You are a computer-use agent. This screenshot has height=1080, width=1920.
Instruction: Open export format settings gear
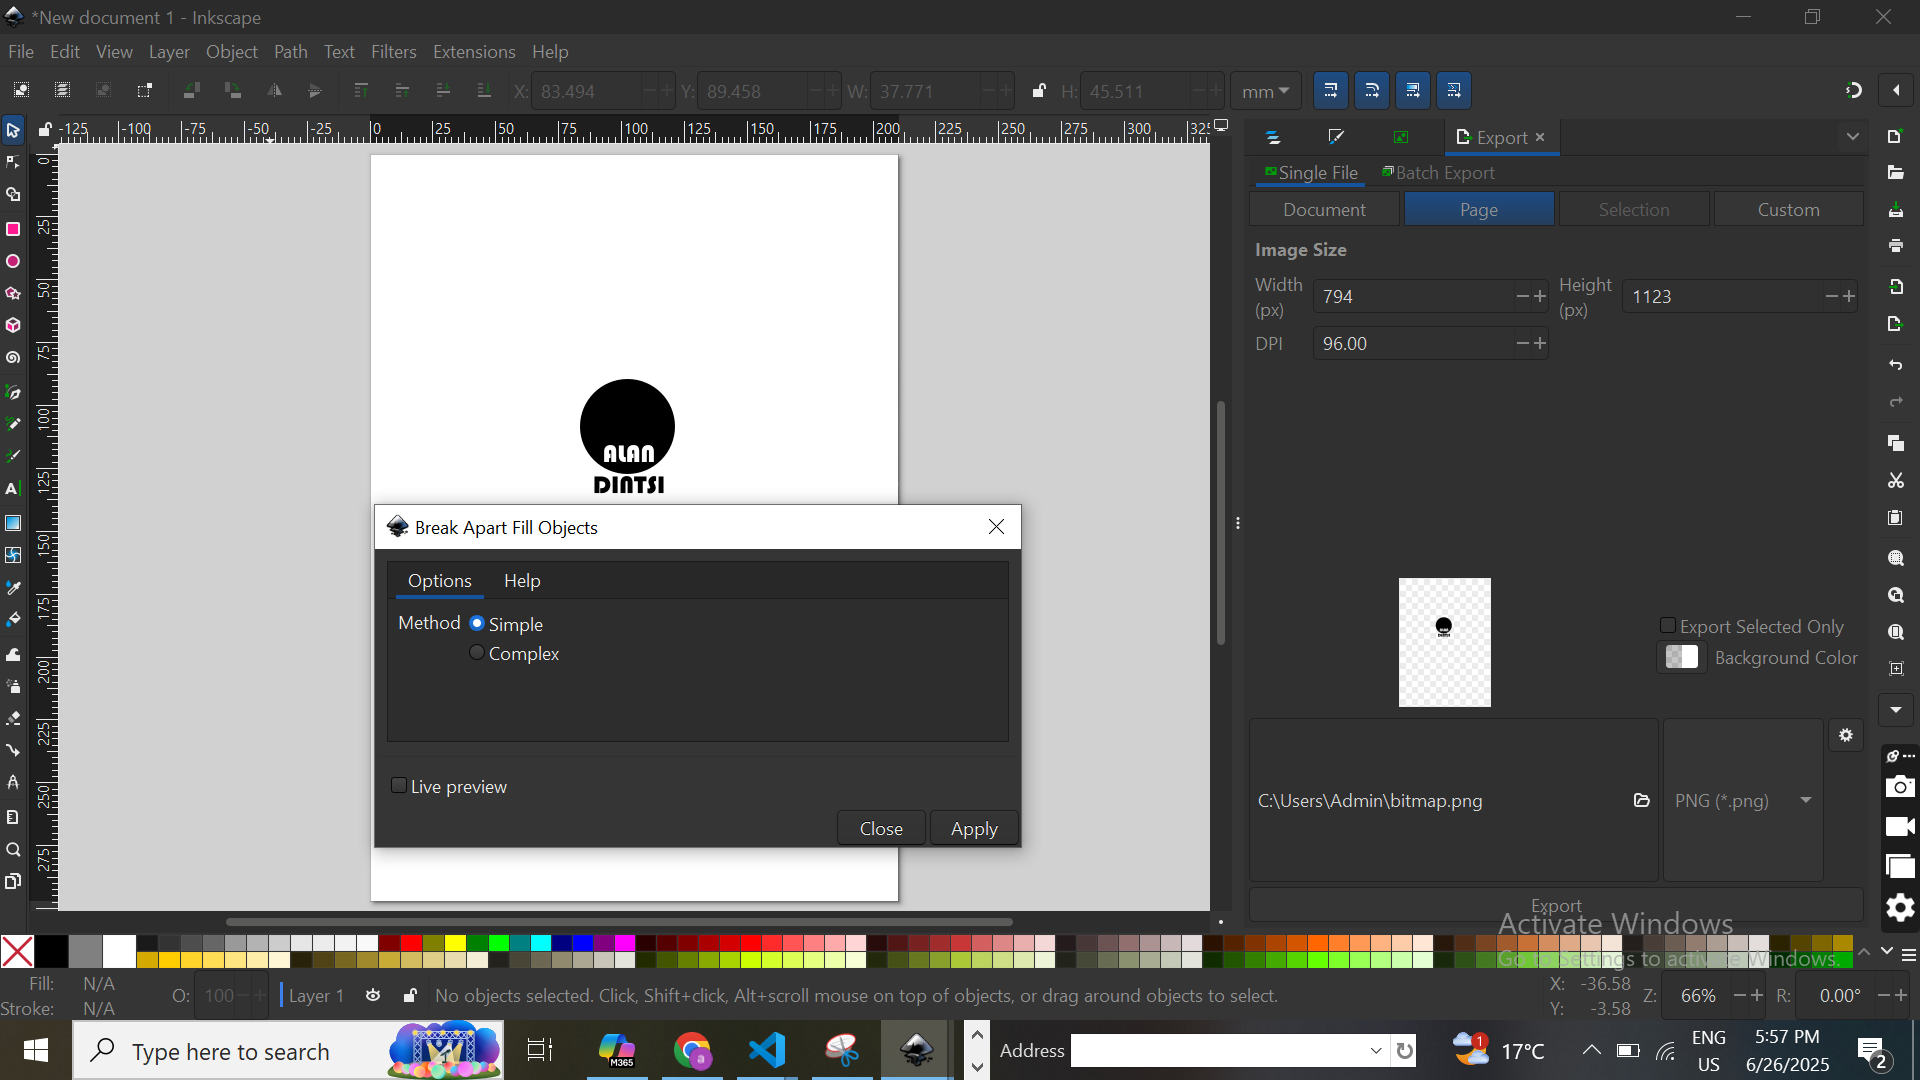1846,735
